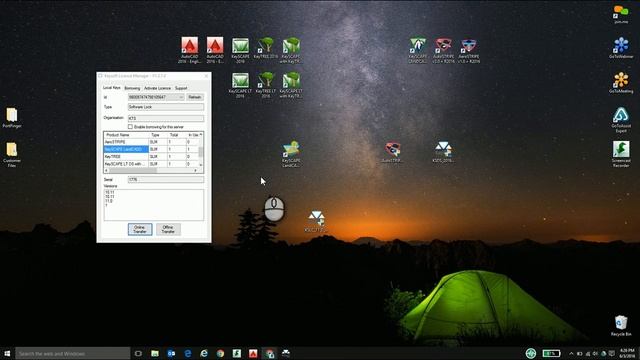Viewport: 640px width, 360px height.
Task: Launch the Screencast Recorder desktop shortcut
Action: click(x=621, y=154)
